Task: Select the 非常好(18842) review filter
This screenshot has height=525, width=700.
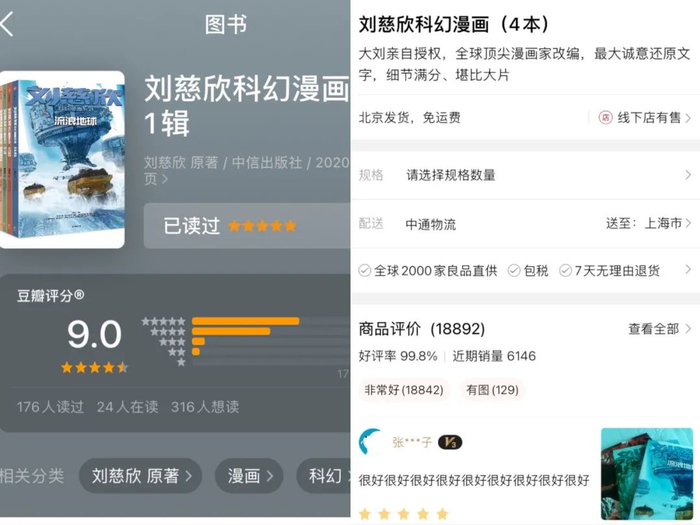Action: coord(404,390)
